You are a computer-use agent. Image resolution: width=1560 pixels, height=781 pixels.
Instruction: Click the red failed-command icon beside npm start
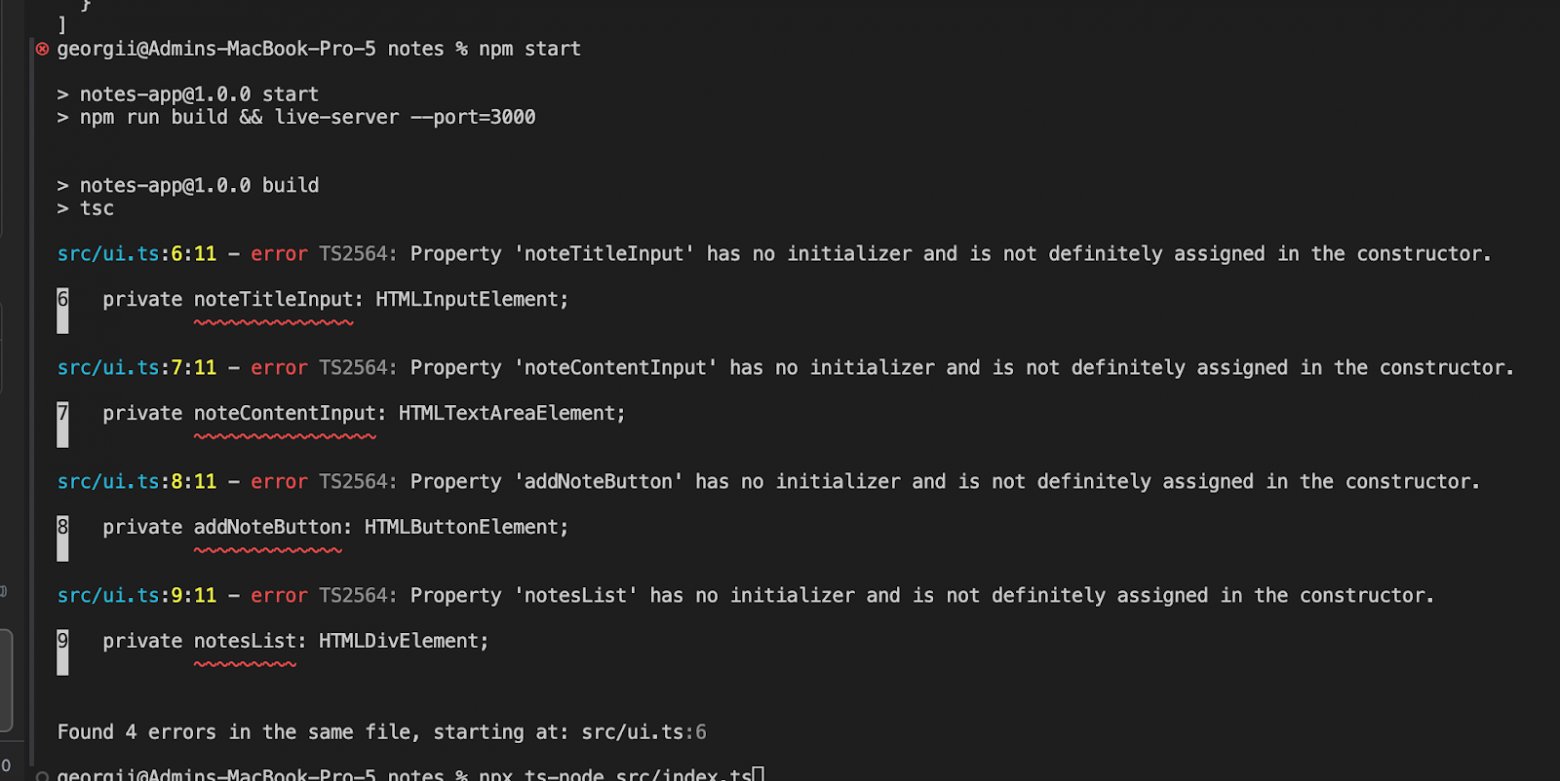(42, 48)
